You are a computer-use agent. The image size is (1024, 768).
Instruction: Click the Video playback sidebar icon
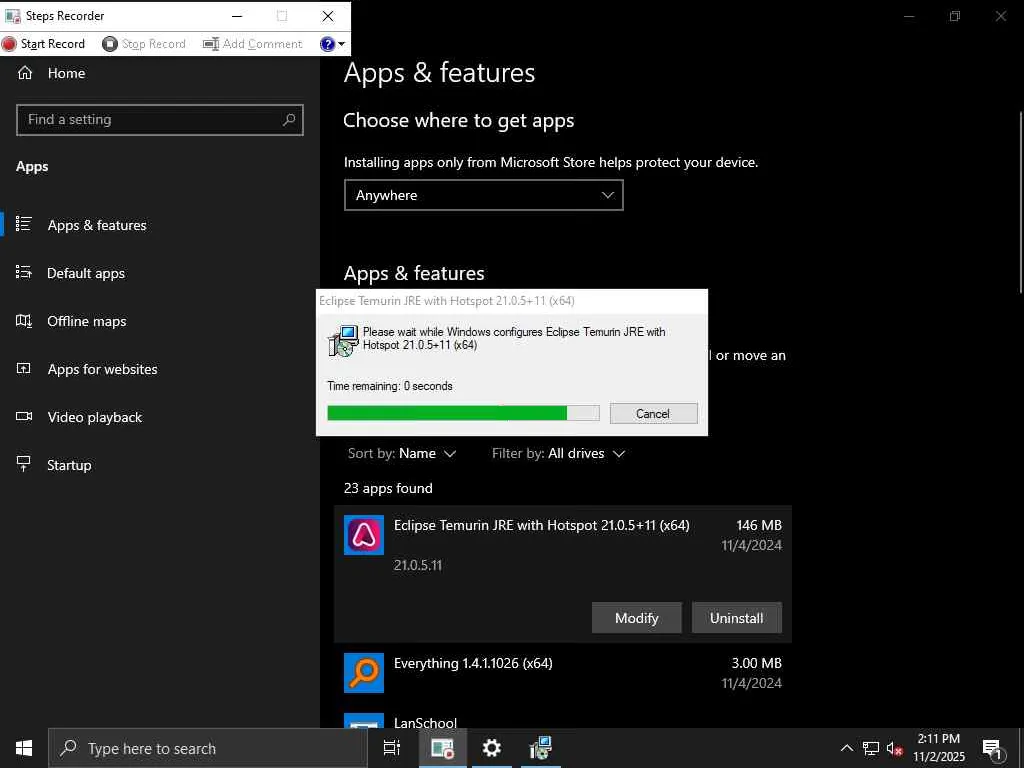click(x=24, y=416)
